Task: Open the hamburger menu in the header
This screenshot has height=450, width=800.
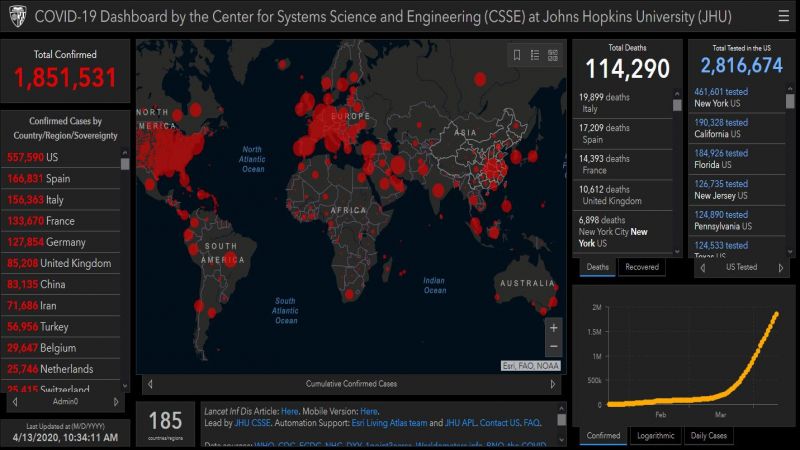Action: (x=784, y=16)
